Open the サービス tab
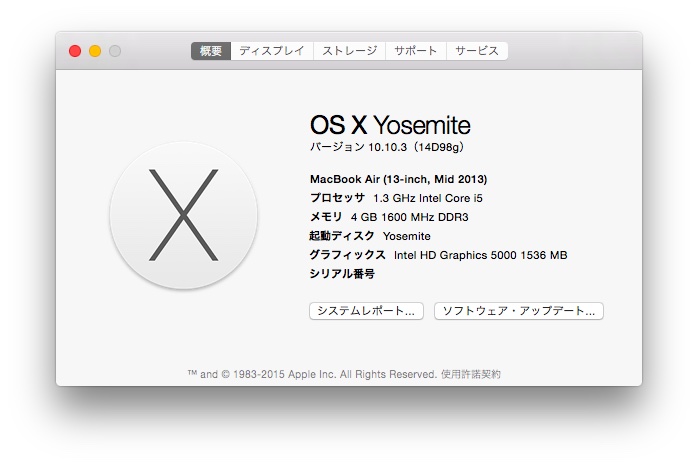Viewport: 698px width, 466px height. 477,51
